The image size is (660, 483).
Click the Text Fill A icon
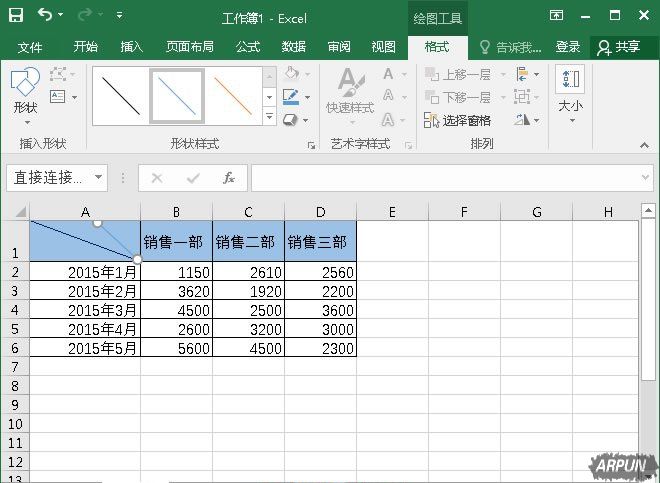pos(389,74)
